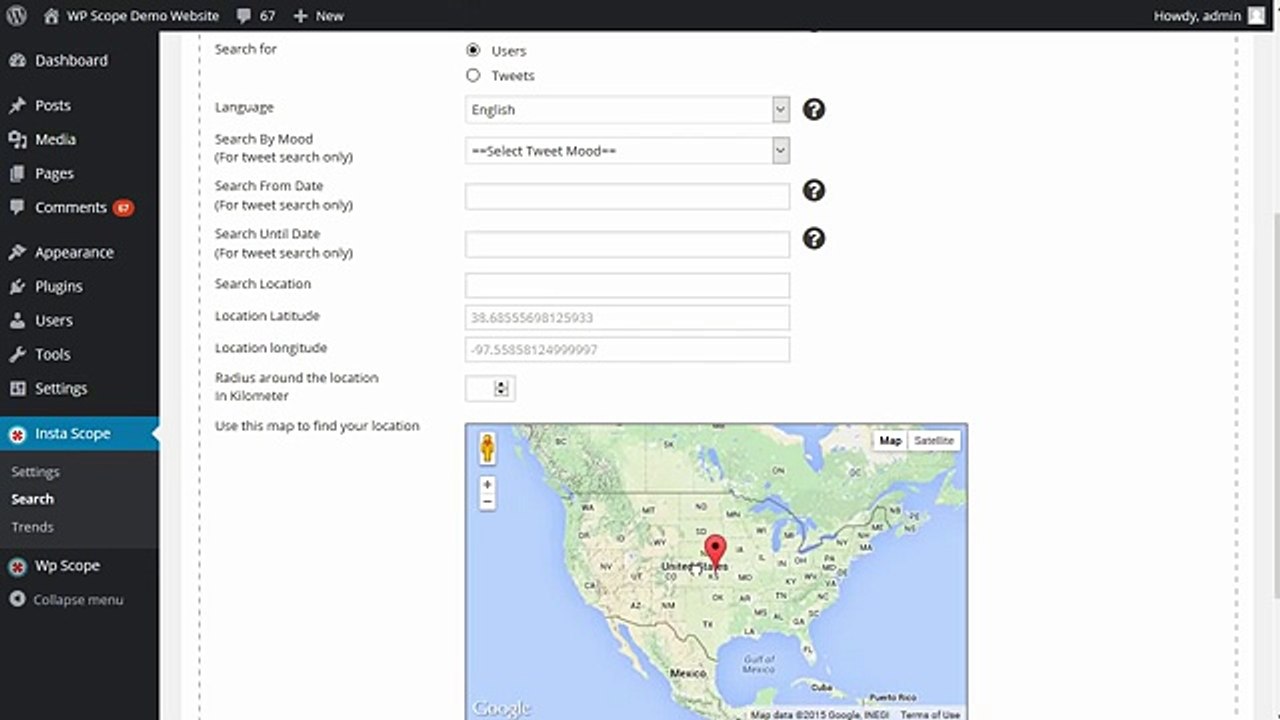Click the Dashboard gauge icon
Image resolution: width=1280 pixels, height=720 pixels.
pyautogui.click(x=17, y=60)
